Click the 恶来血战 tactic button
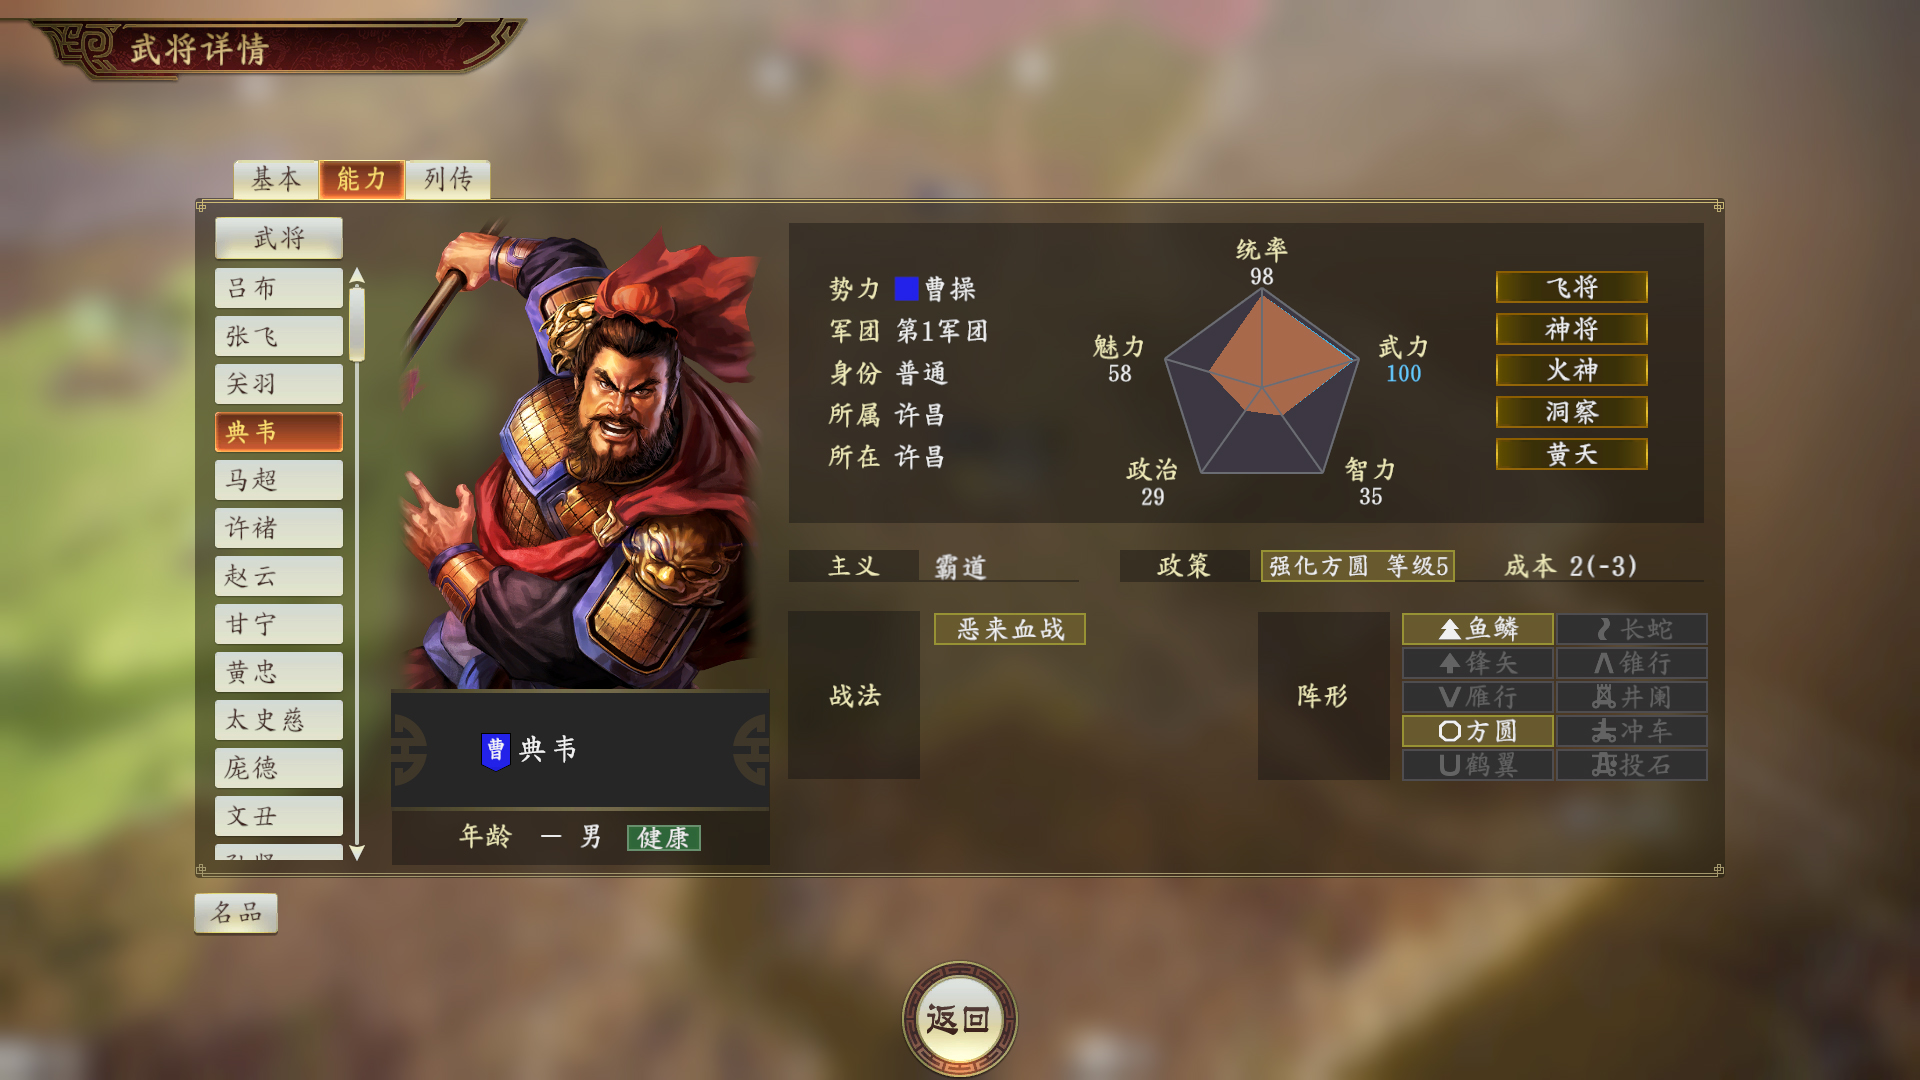The image size is (1920, 1080). [1010, 629]
